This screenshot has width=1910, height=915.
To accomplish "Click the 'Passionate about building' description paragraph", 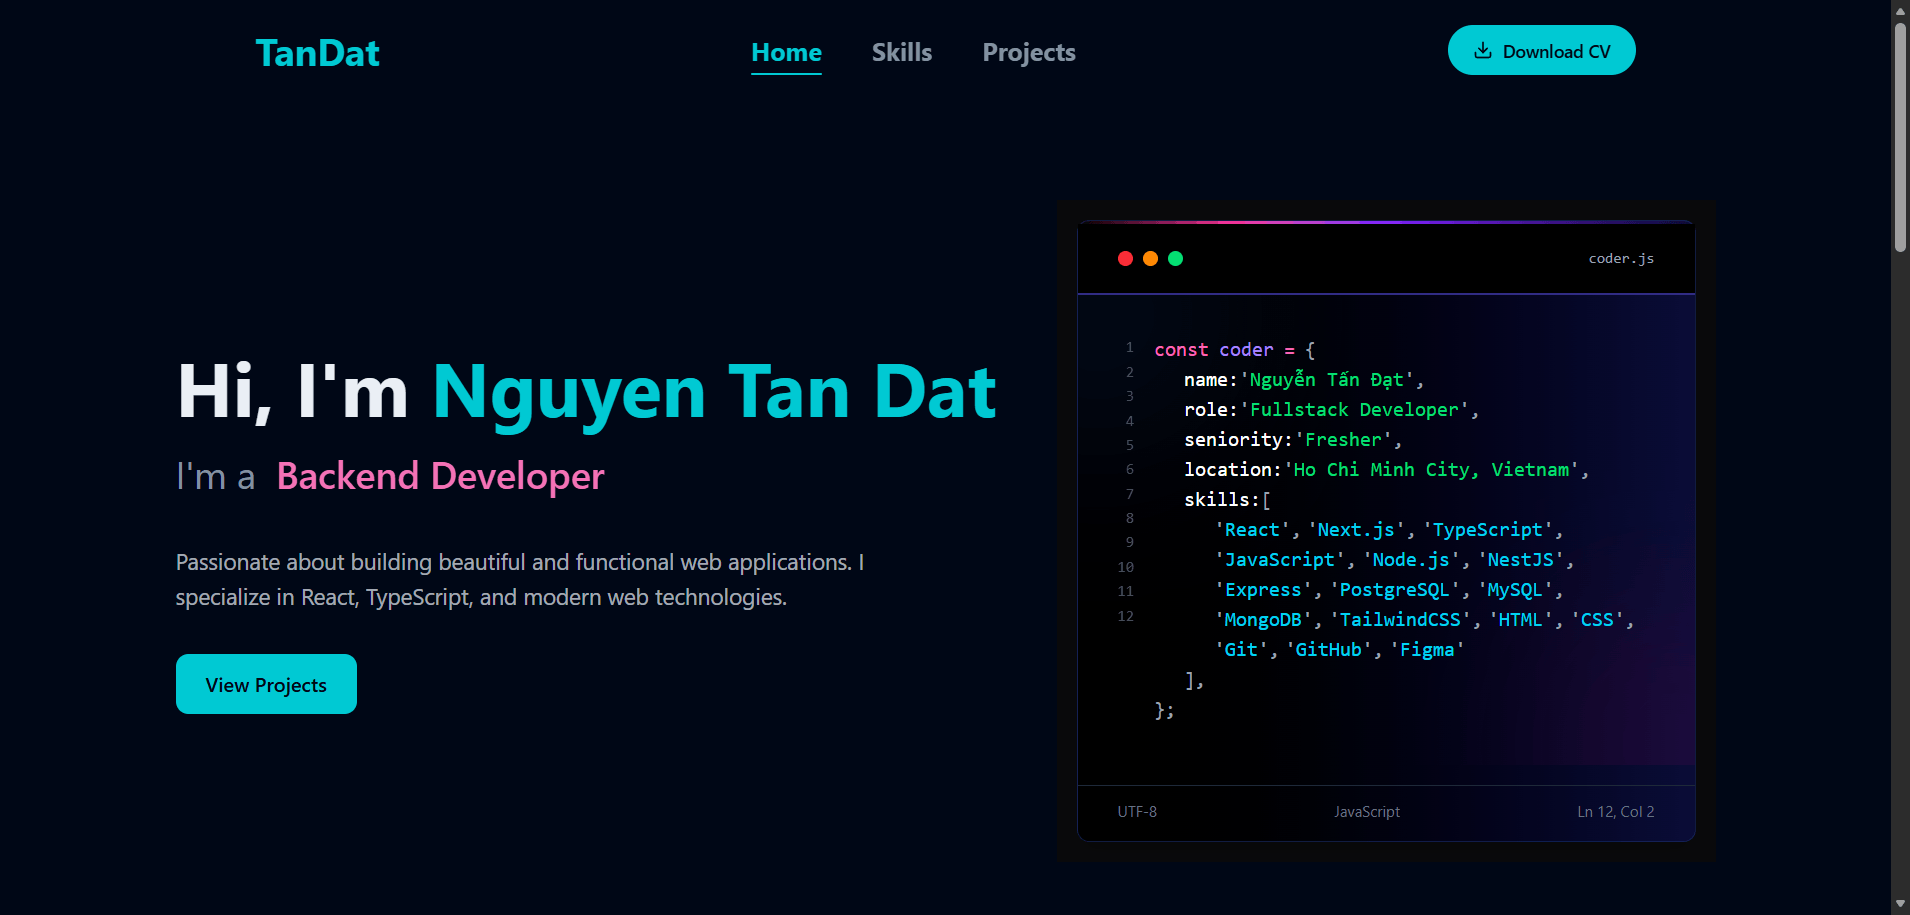I will [520, 580].
